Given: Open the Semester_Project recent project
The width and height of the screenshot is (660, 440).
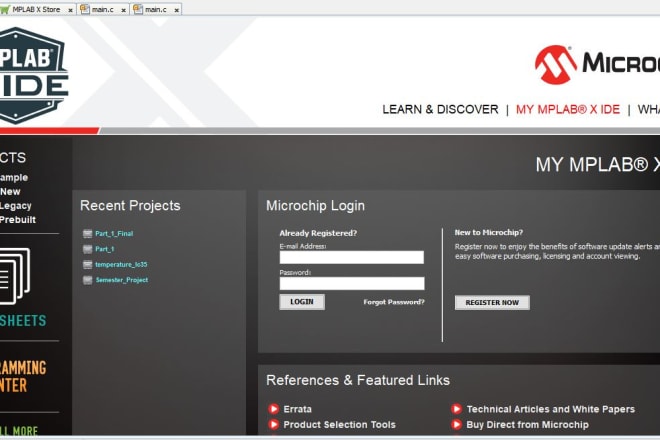Looking at the screenshot, I should point(122,280).
